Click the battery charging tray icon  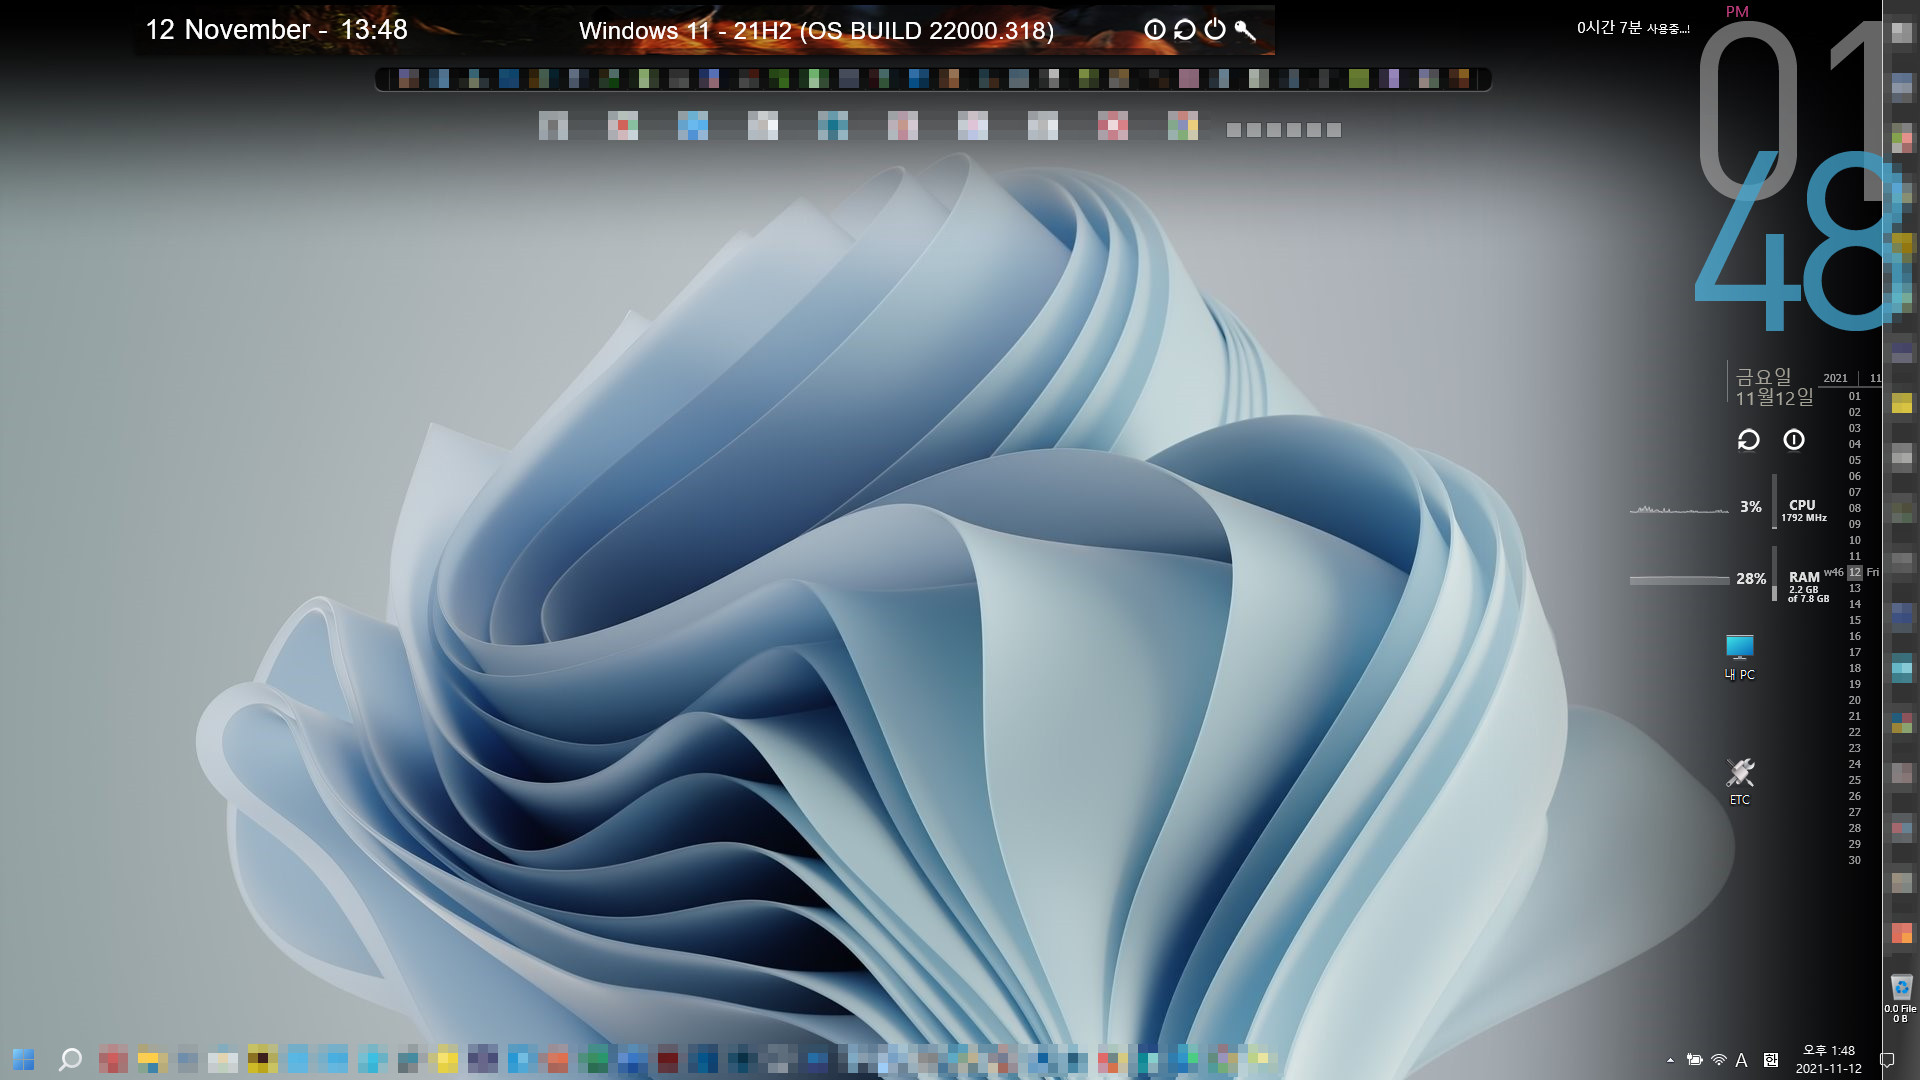1694,1060
